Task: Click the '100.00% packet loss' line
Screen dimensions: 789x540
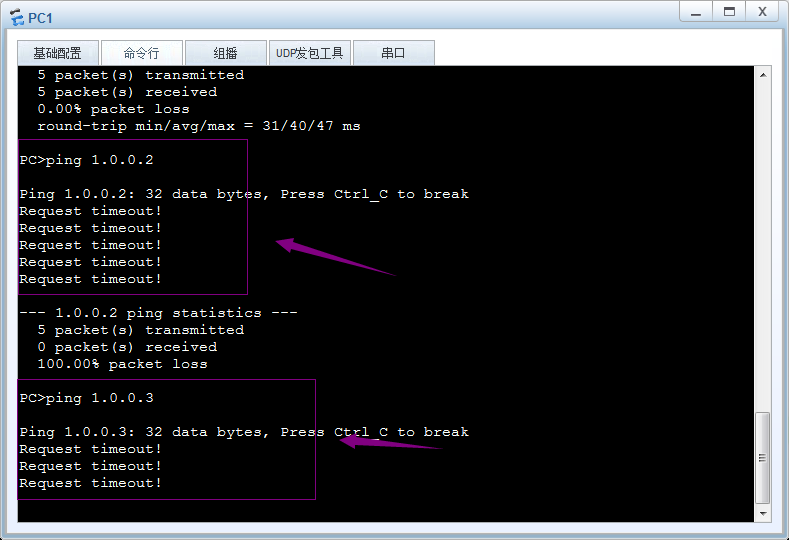Action: [122, 364]
